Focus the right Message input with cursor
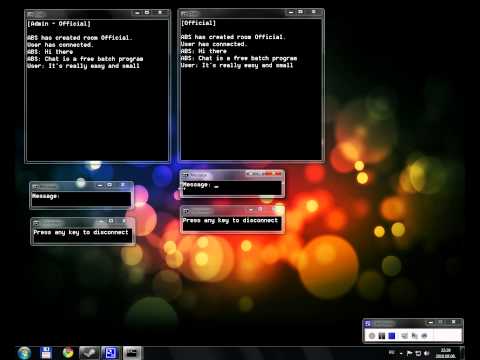 point(232,188)
